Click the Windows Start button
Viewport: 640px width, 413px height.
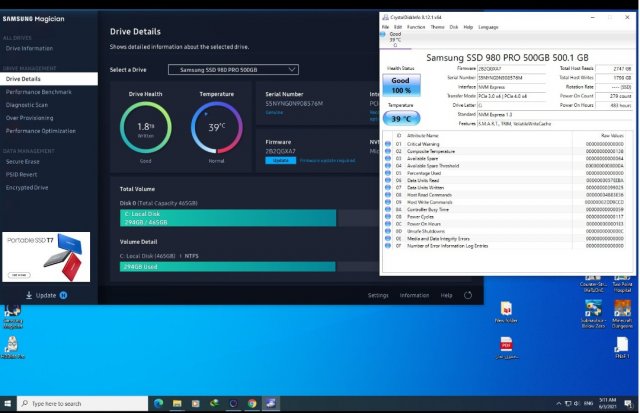(9, 403)
